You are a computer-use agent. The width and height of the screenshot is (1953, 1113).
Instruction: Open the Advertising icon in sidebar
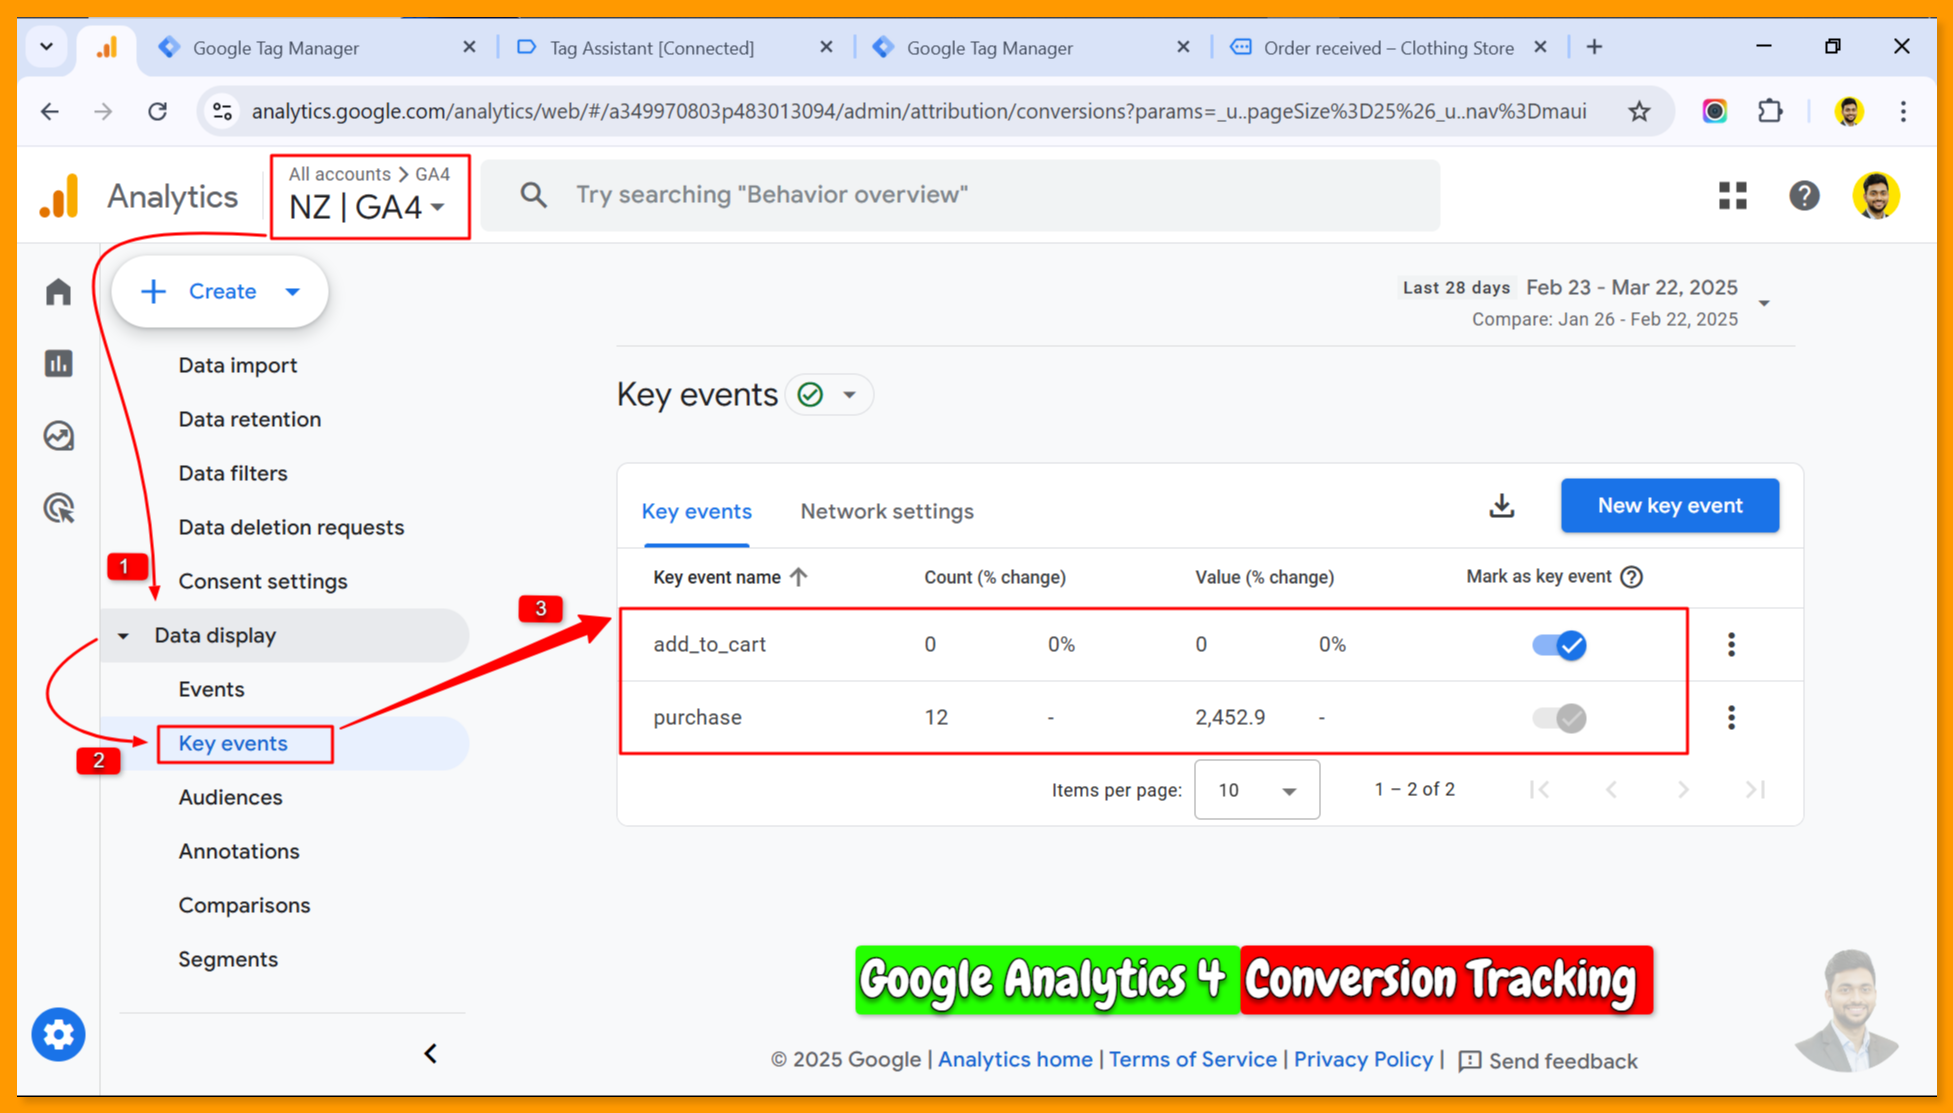point(58,508)
